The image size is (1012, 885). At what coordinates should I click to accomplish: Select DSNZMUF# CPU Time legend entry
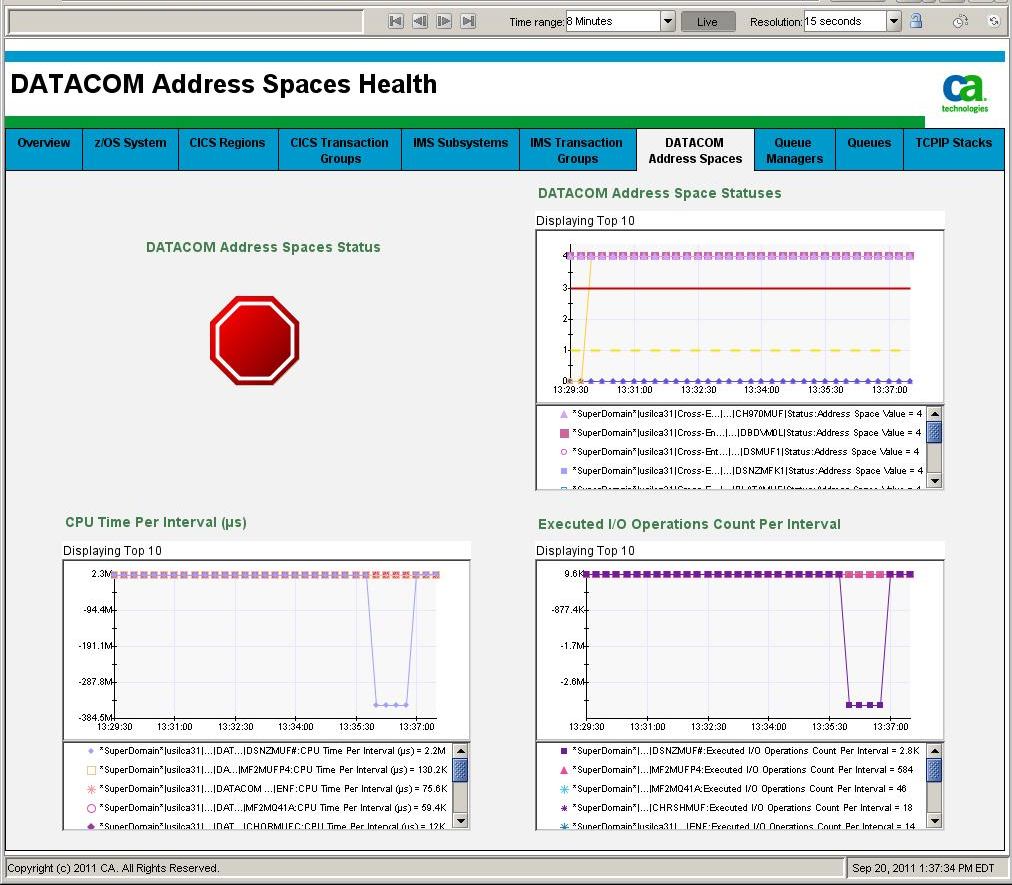[x=267, y=751]
